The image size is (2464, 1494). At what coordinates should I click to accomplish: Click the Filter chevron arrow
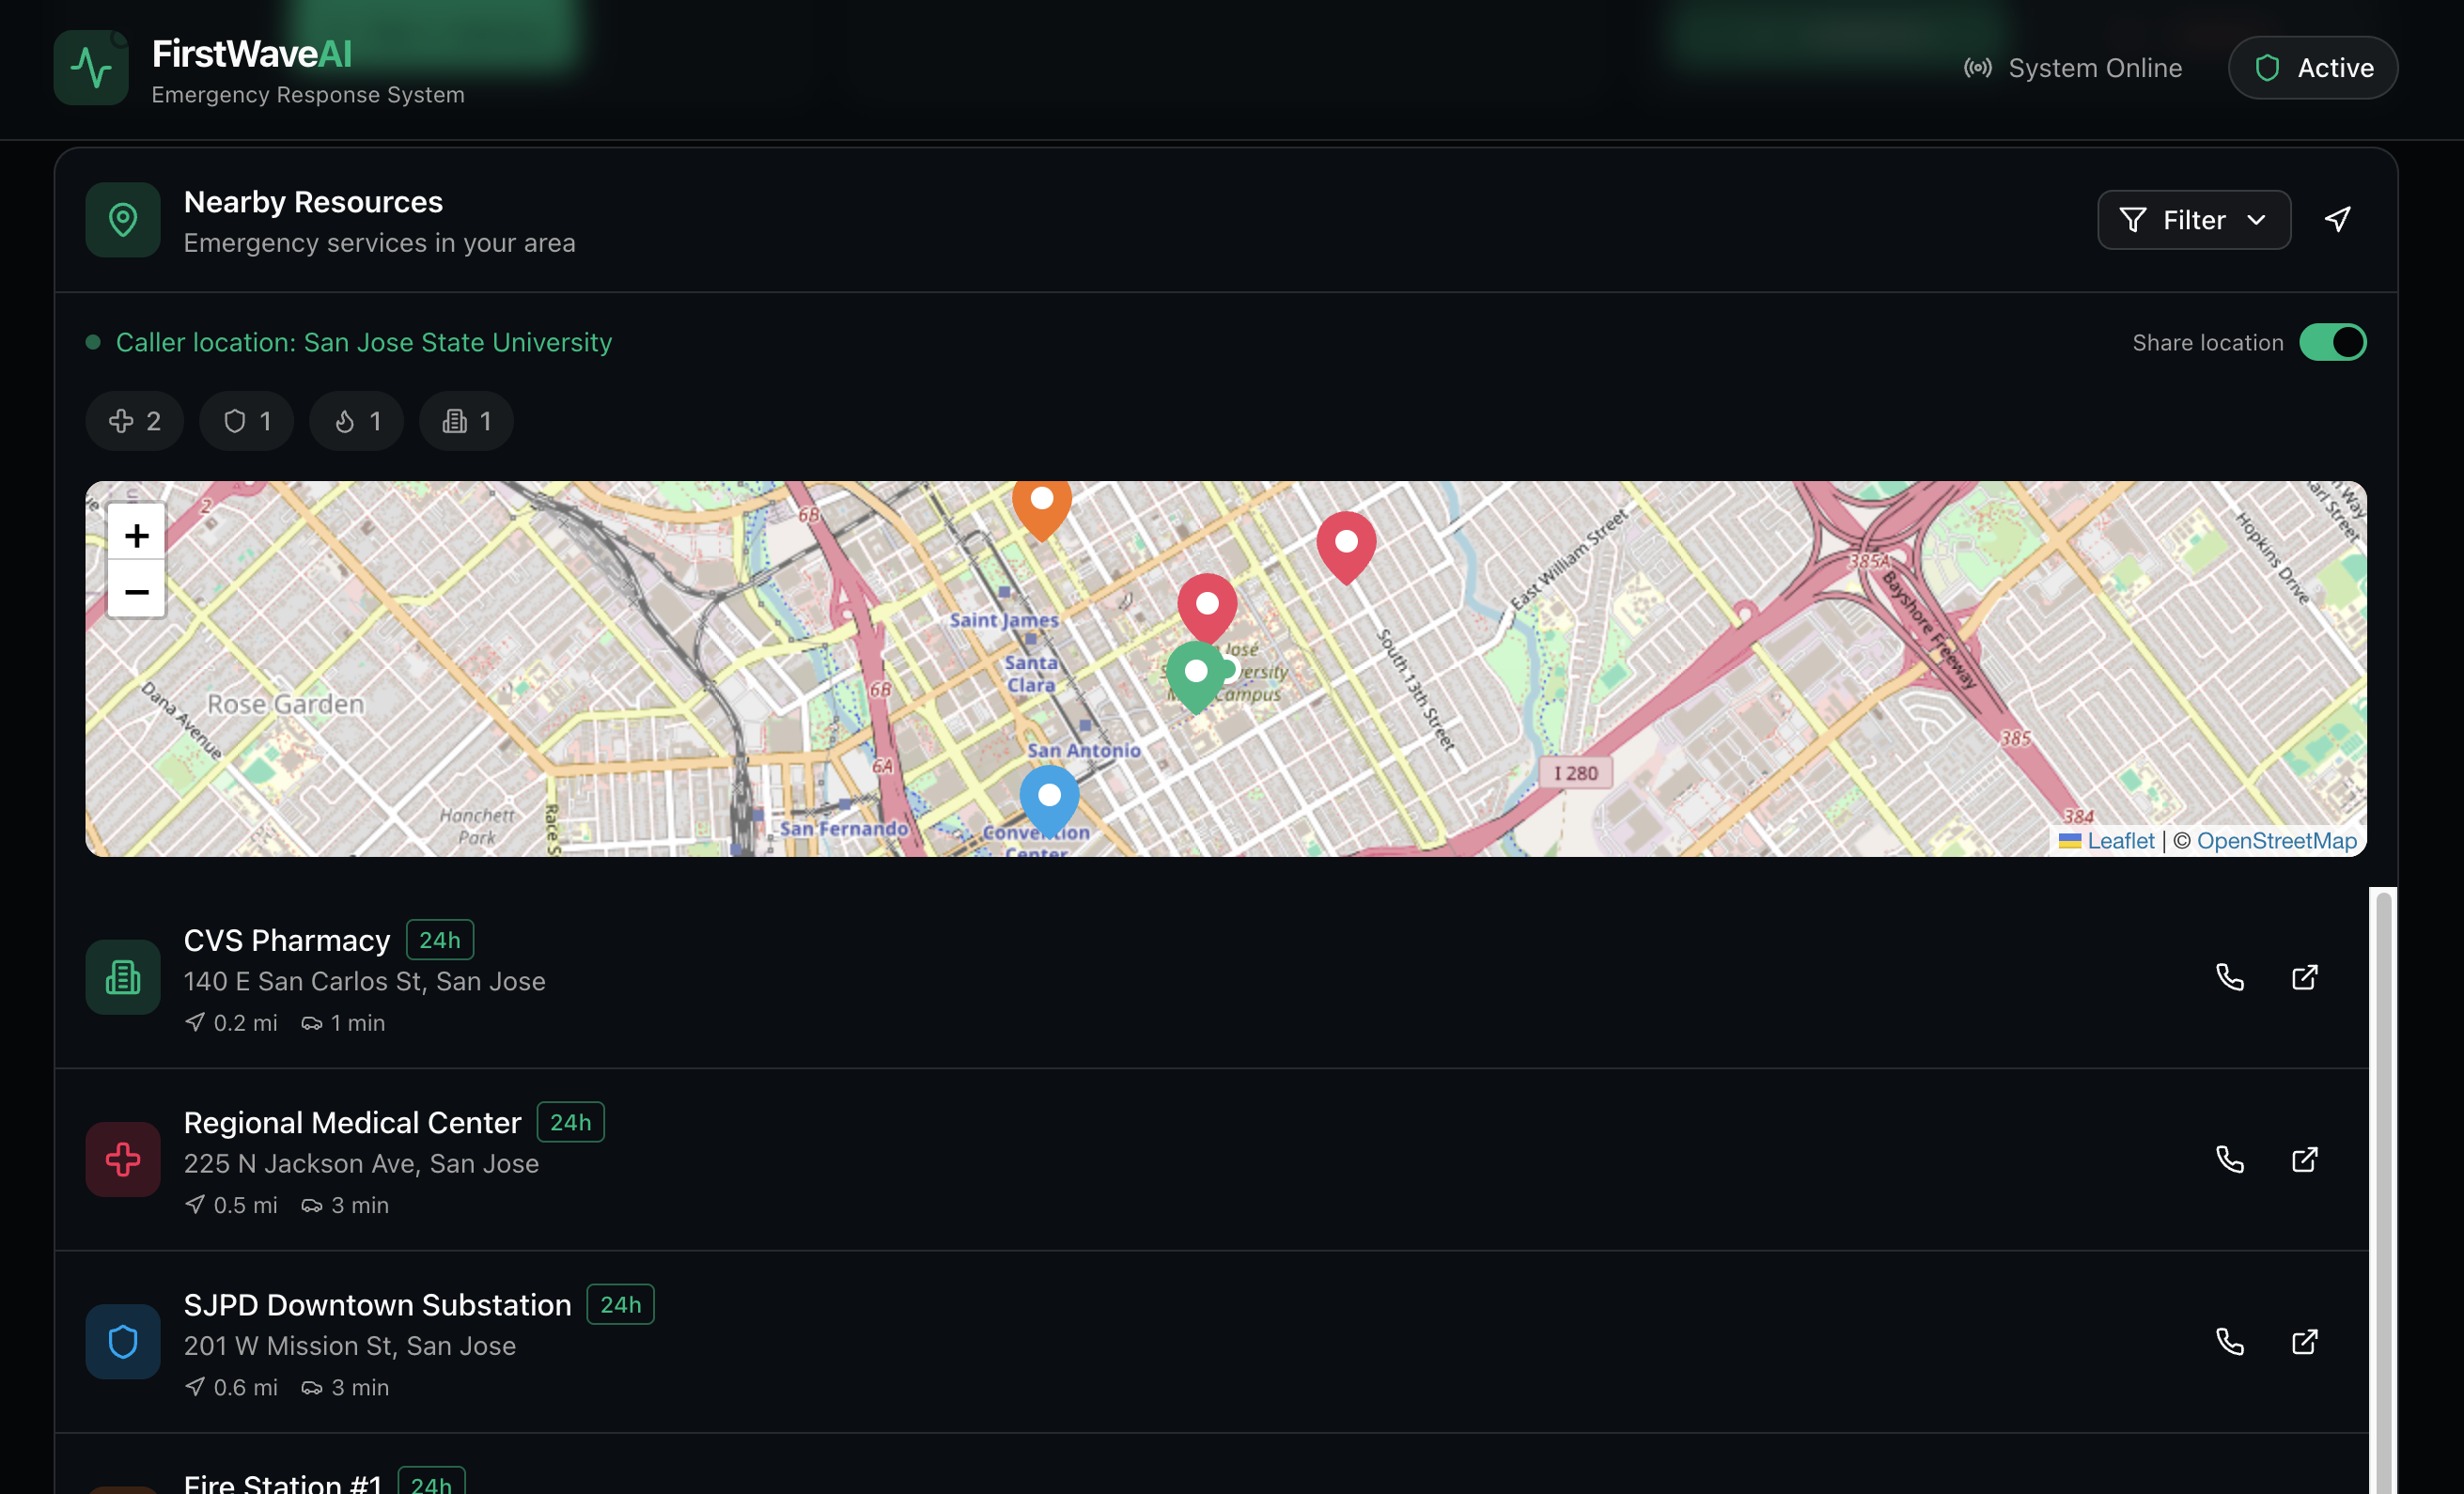point(2256,220)
